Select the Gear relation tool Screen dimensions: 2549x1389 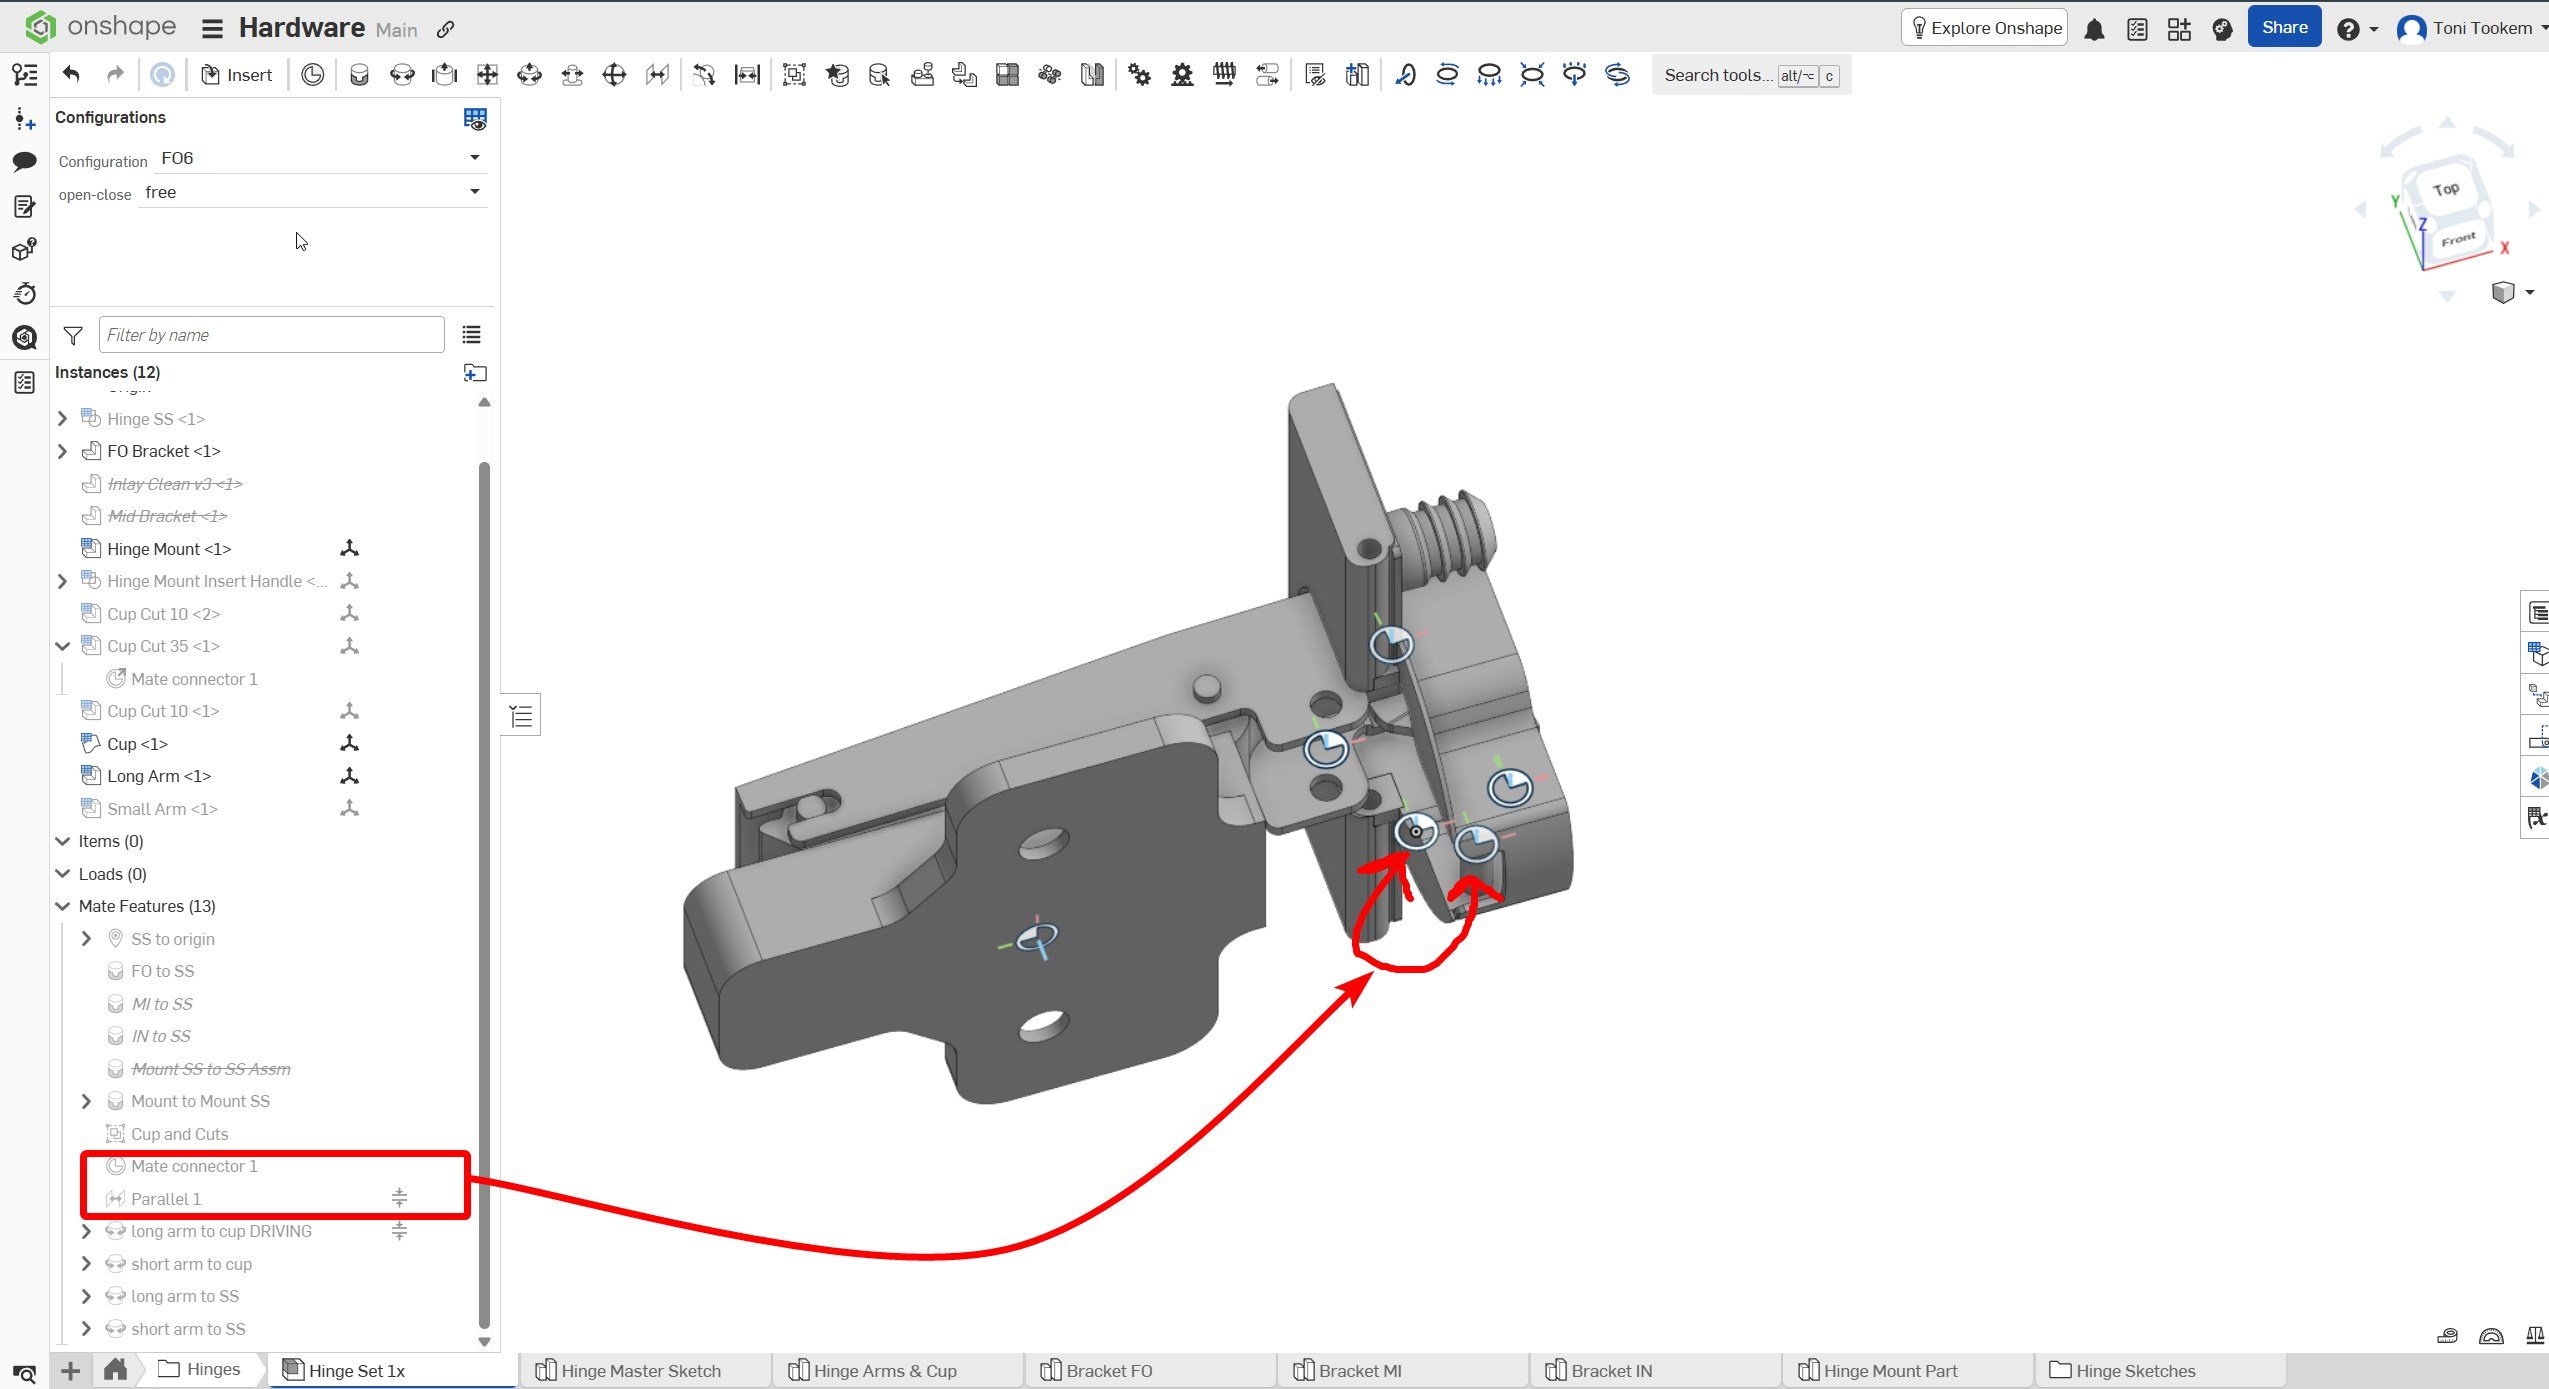[x=1139, y=75]
